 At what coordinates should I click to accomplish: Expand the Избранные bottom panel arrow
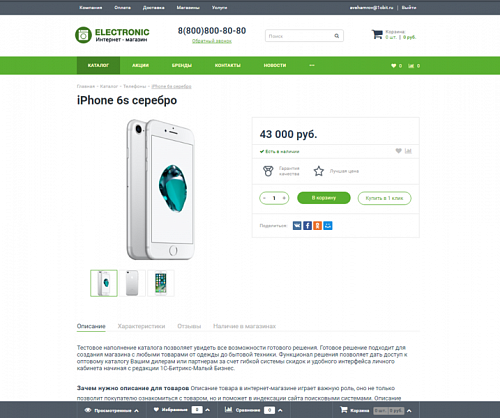208,410
